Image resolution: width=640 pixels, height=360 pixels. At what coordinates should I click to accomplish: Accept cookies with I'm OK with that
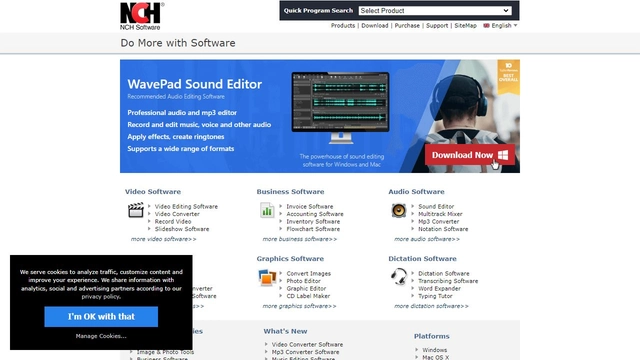[101, 317]
